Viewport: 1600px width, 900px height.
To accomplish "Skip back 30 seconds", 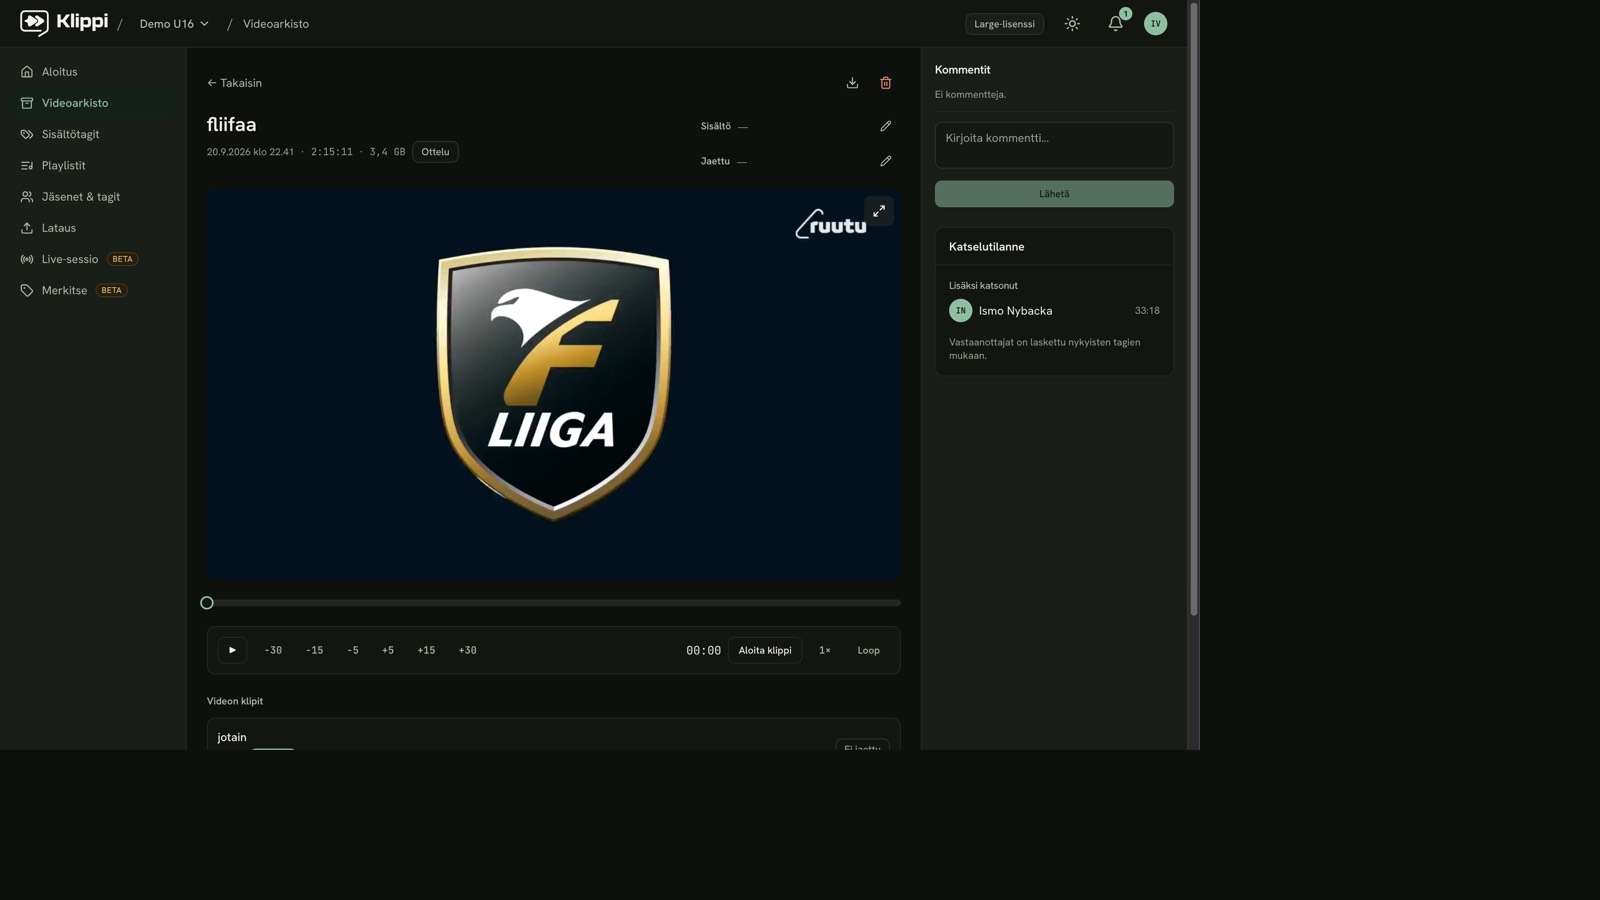I will point(273,650).
